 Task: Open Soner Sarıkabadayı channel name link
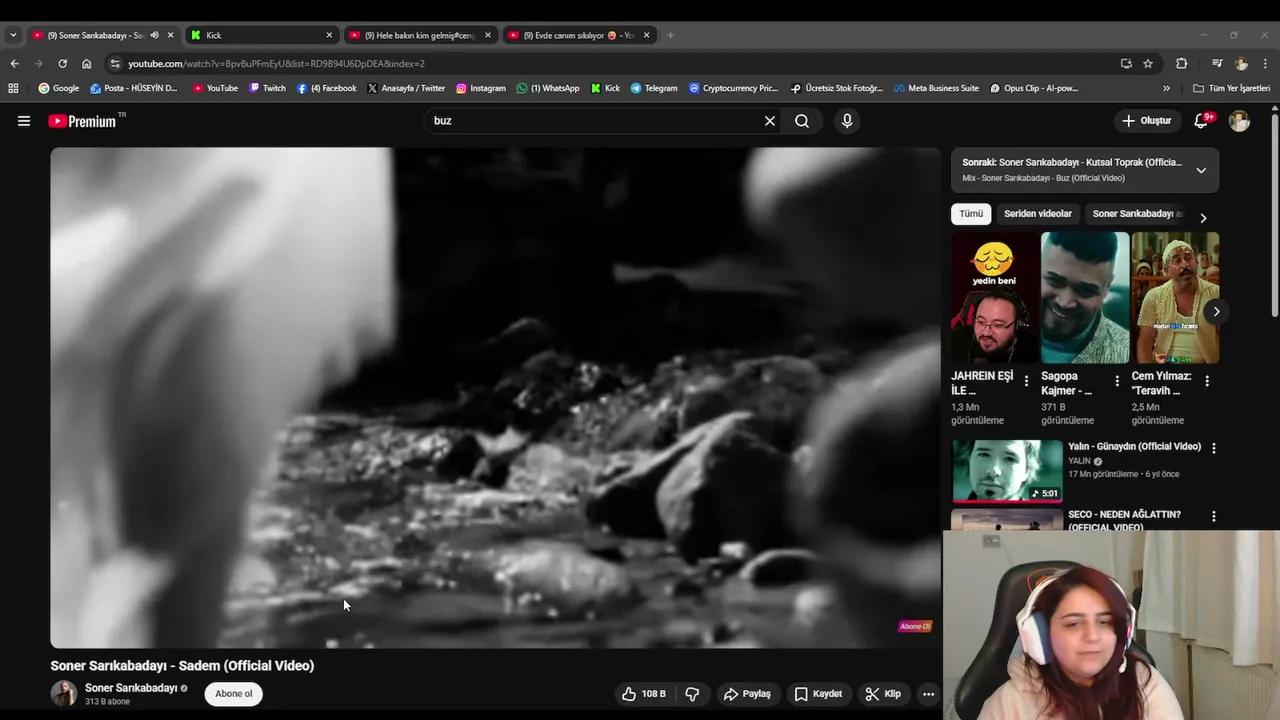(131, 688)
